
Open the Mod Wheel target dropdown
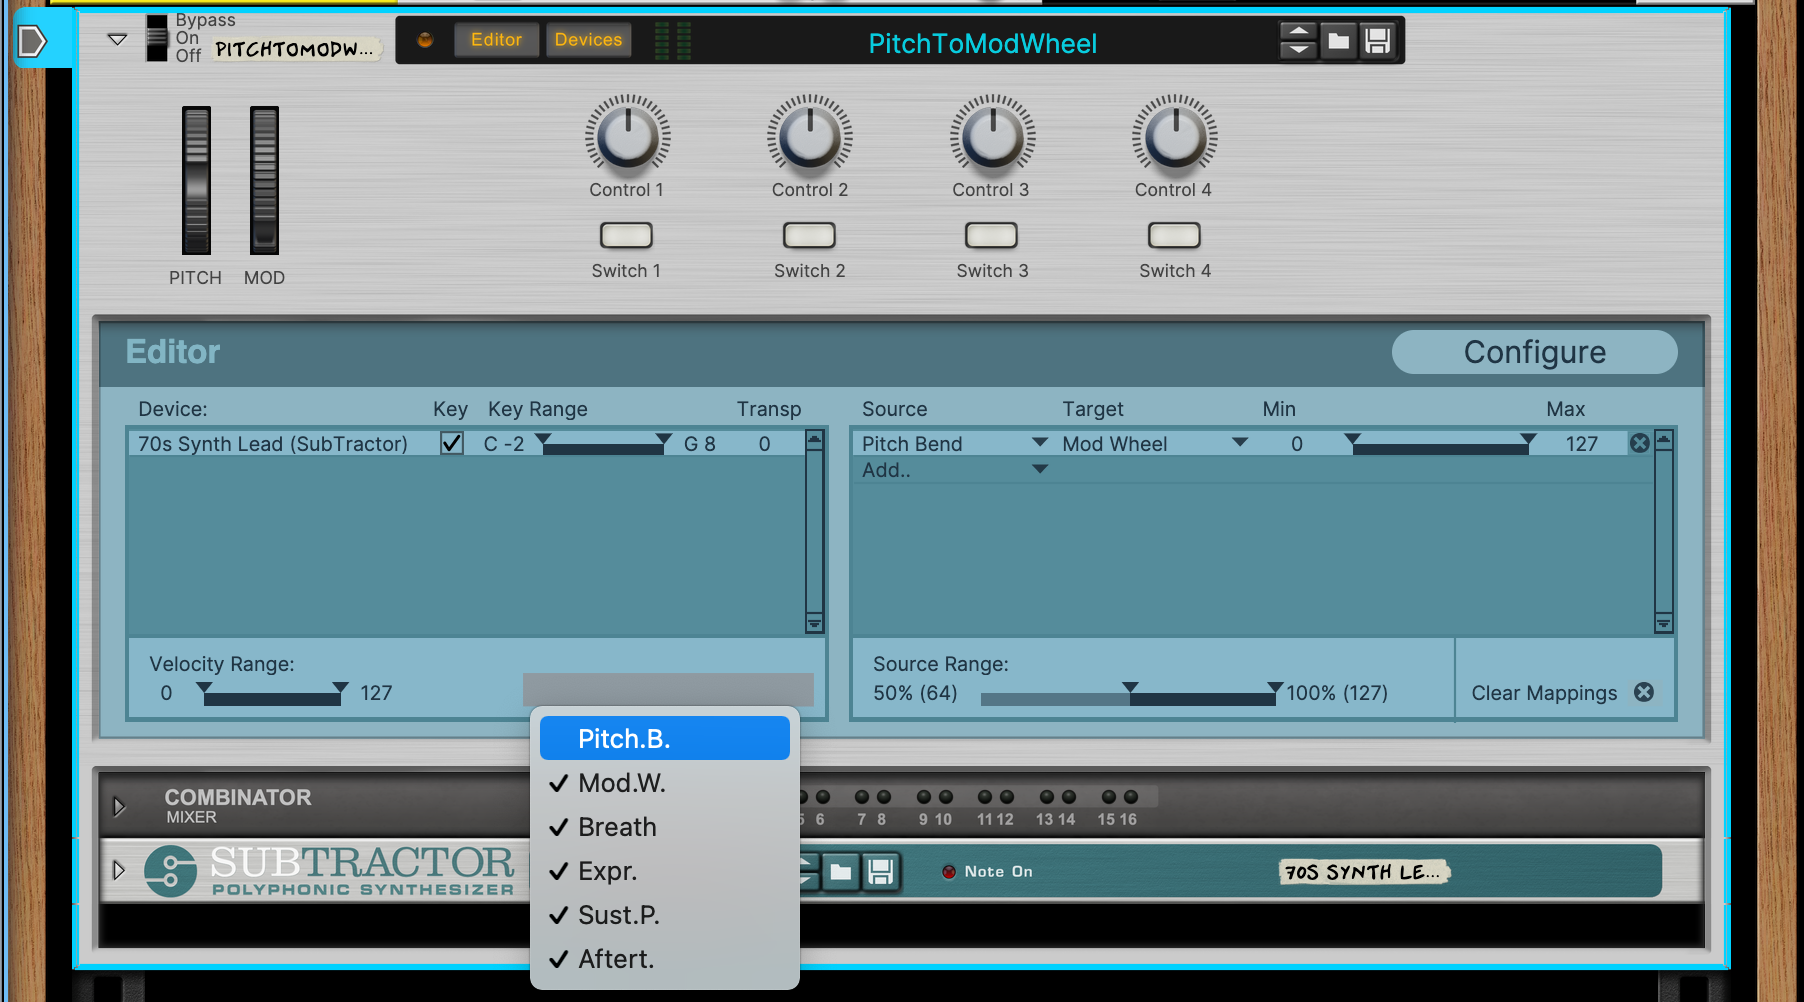[1154, 443]
